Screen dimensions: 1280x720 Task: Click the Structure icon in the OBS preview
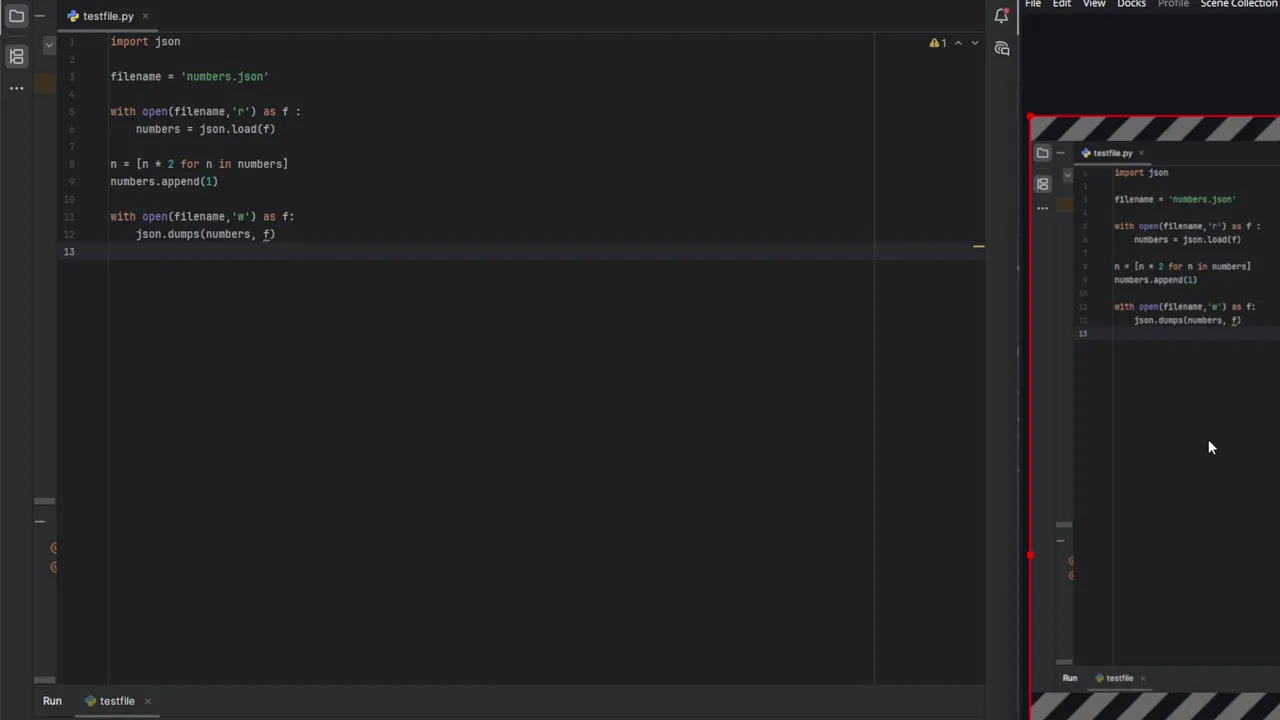(x=1042, y=184)
